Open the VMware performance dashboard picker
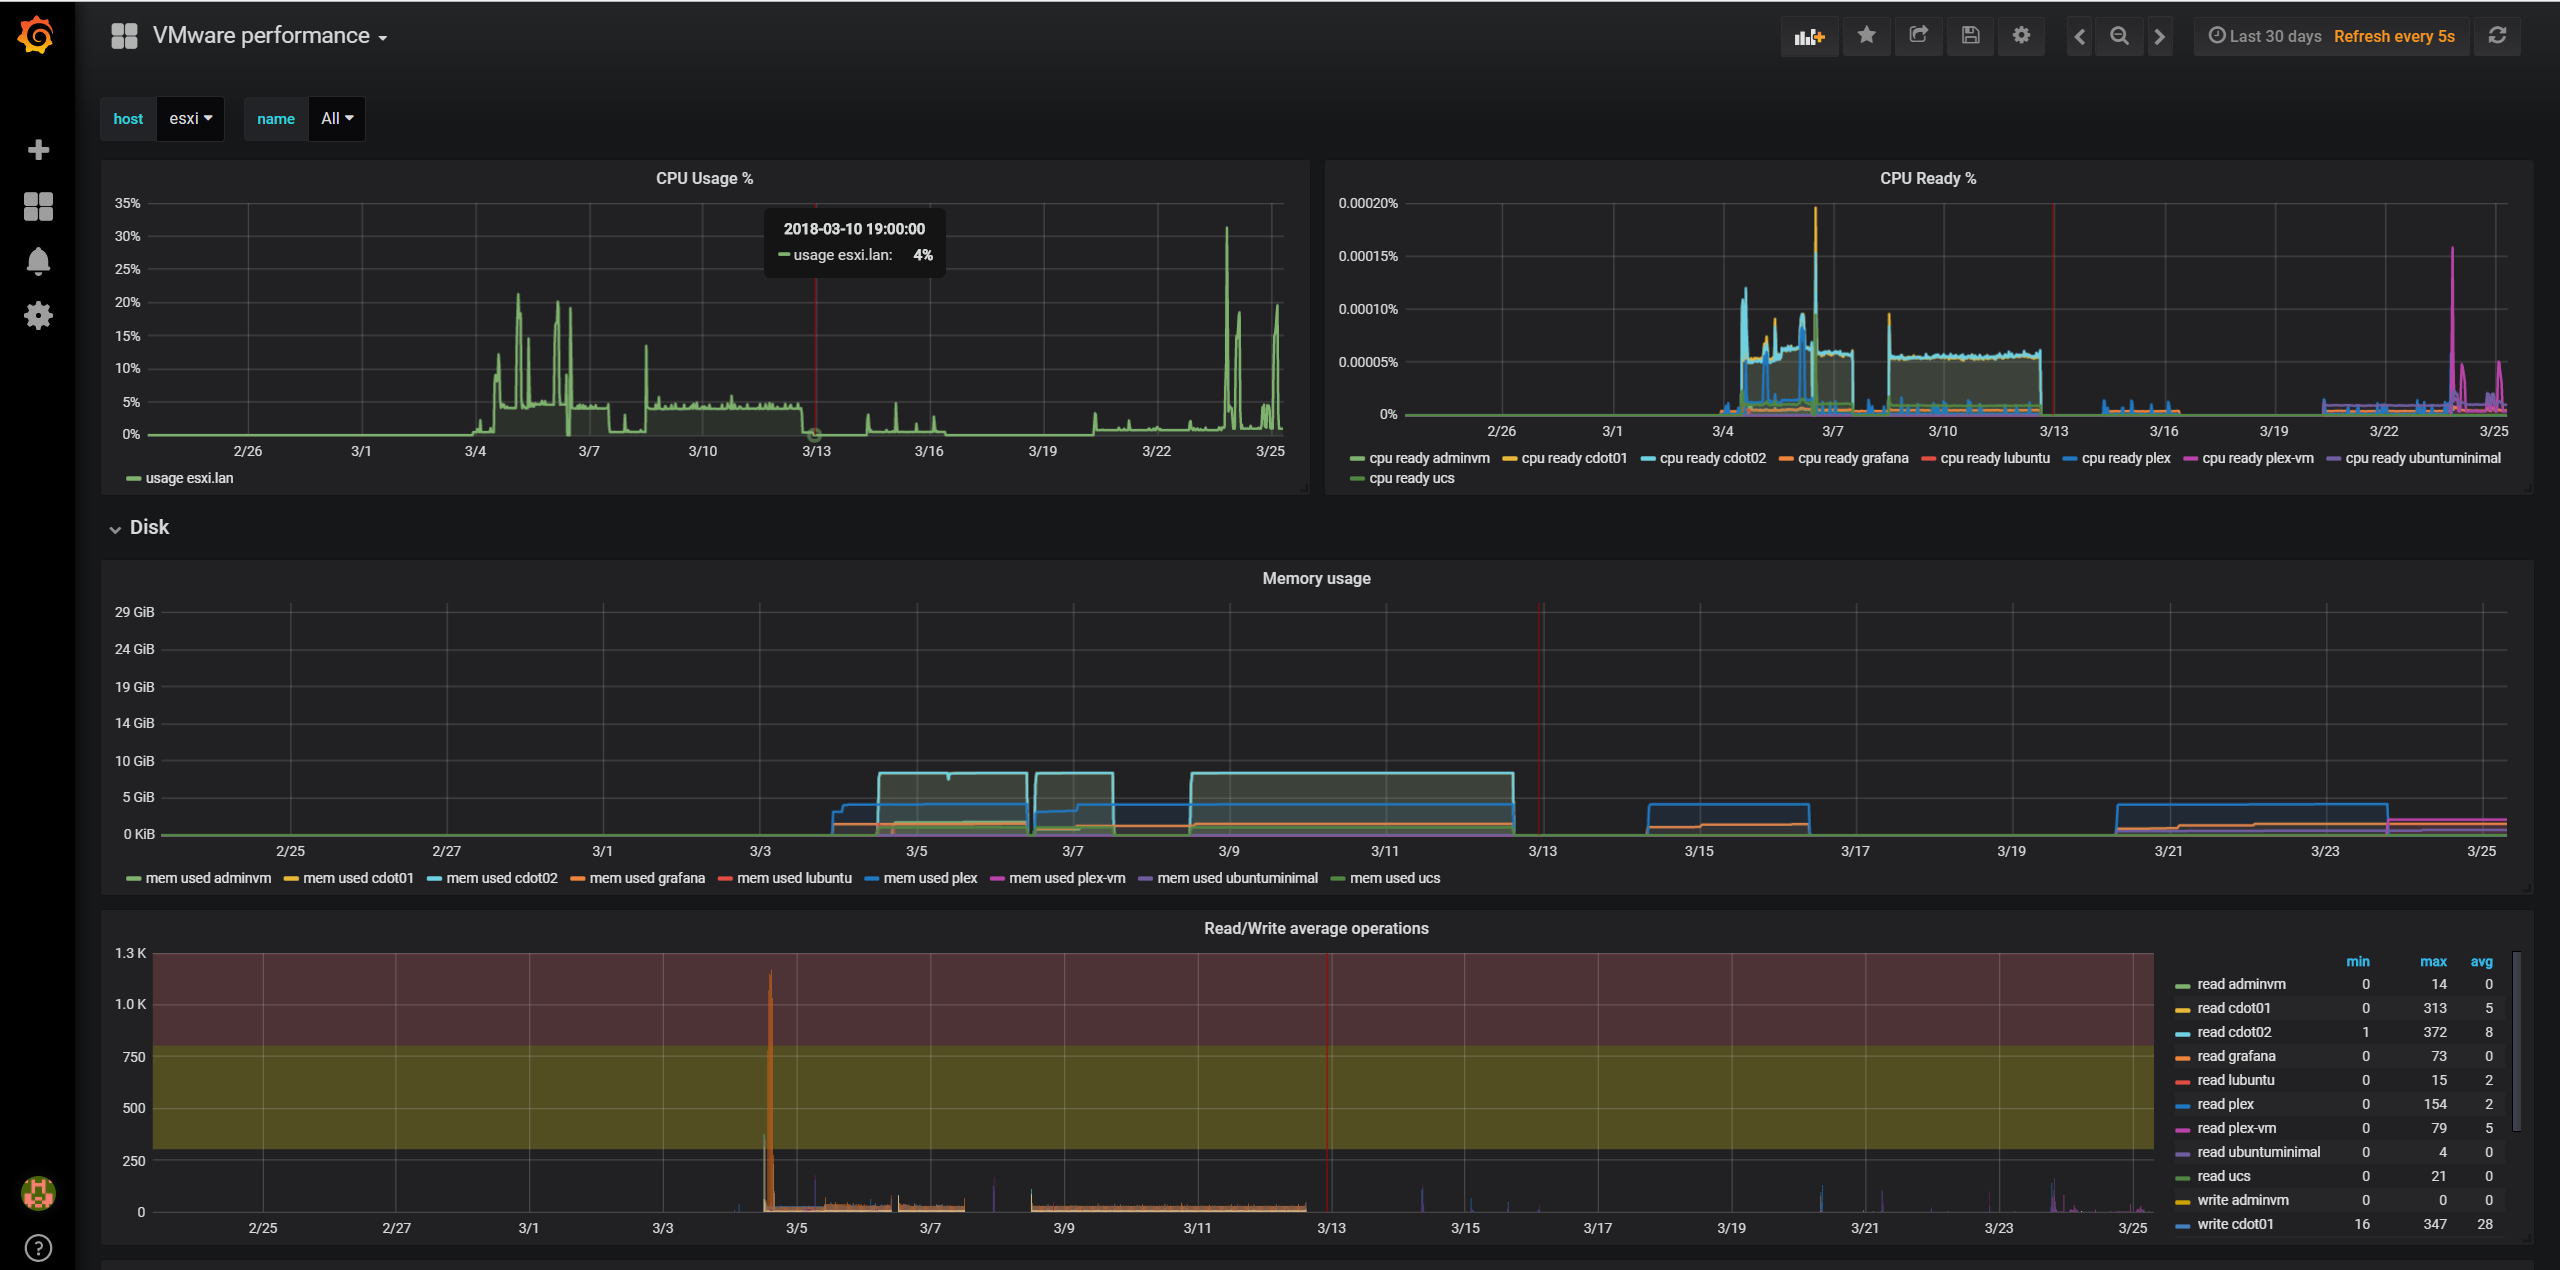The width and height of the screenshot is (2560, 1270). (261, 36)
